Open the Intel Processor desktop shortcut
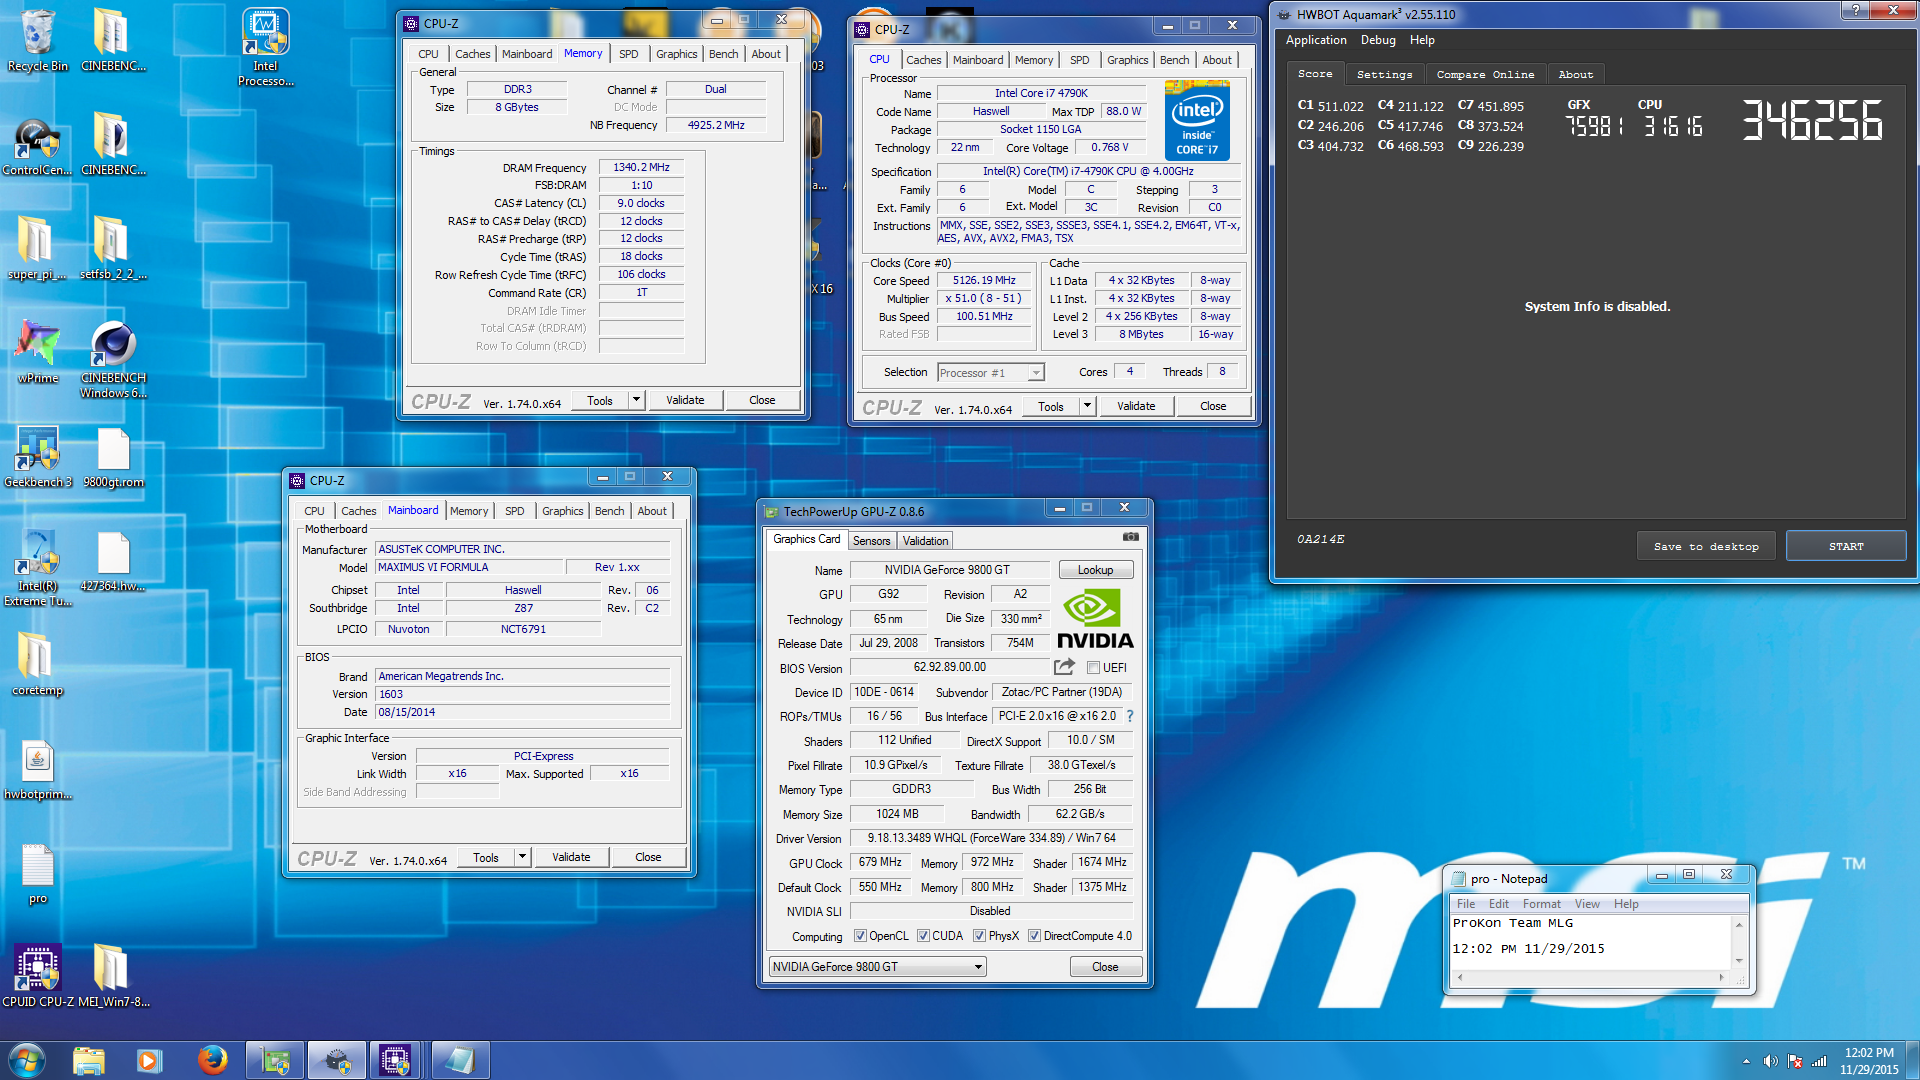The width and height of the screenshot is (1920, 1080). tap(265, 47)
